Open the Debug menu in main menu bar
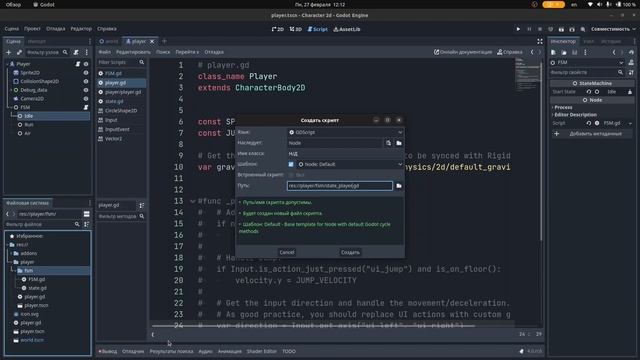 (x=56, y=29)
